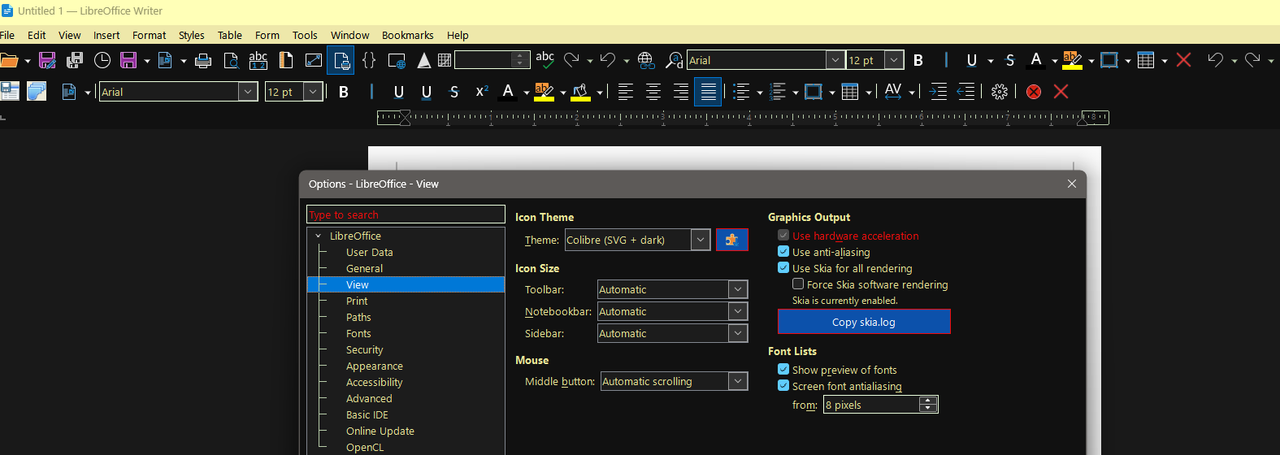Open the Word Count tool (abc 12 icon)
Image resolution: width=1280 pixels, height=455 pixels.
click(x=258, y=61)
